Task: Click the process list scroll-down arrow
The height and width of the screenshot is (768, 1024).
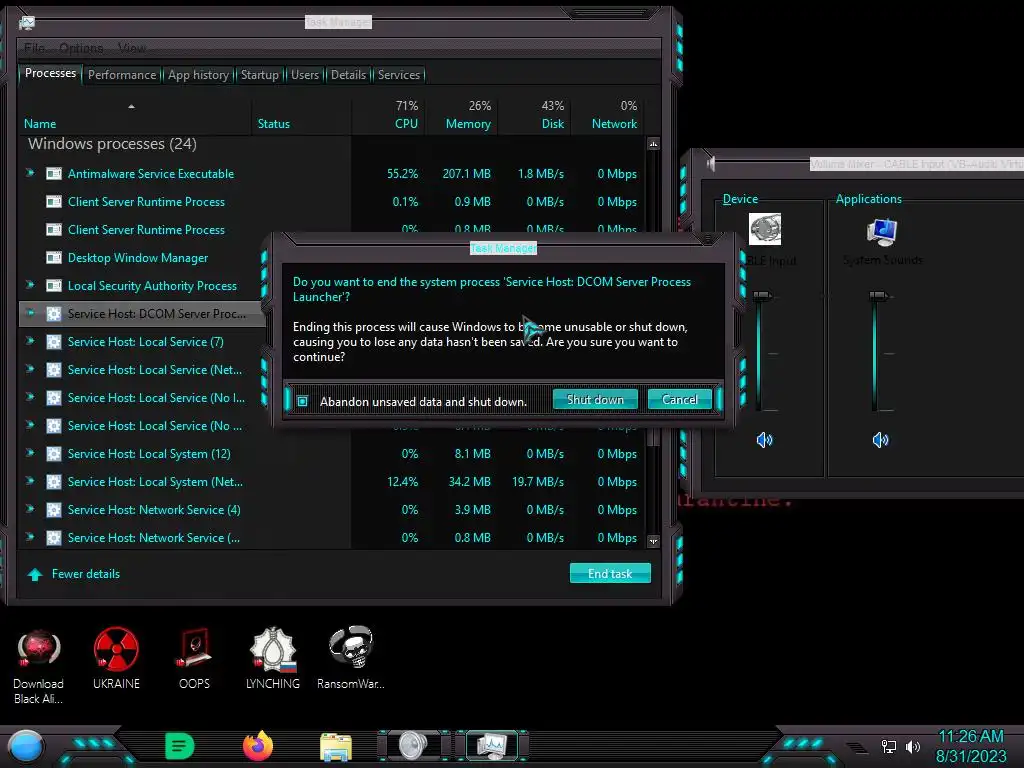Action: [653, 541]
